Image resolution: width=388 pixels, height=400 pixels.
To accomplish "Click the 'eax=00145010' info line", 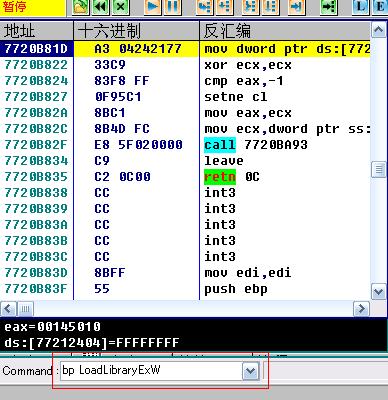I will coord(52,327).
